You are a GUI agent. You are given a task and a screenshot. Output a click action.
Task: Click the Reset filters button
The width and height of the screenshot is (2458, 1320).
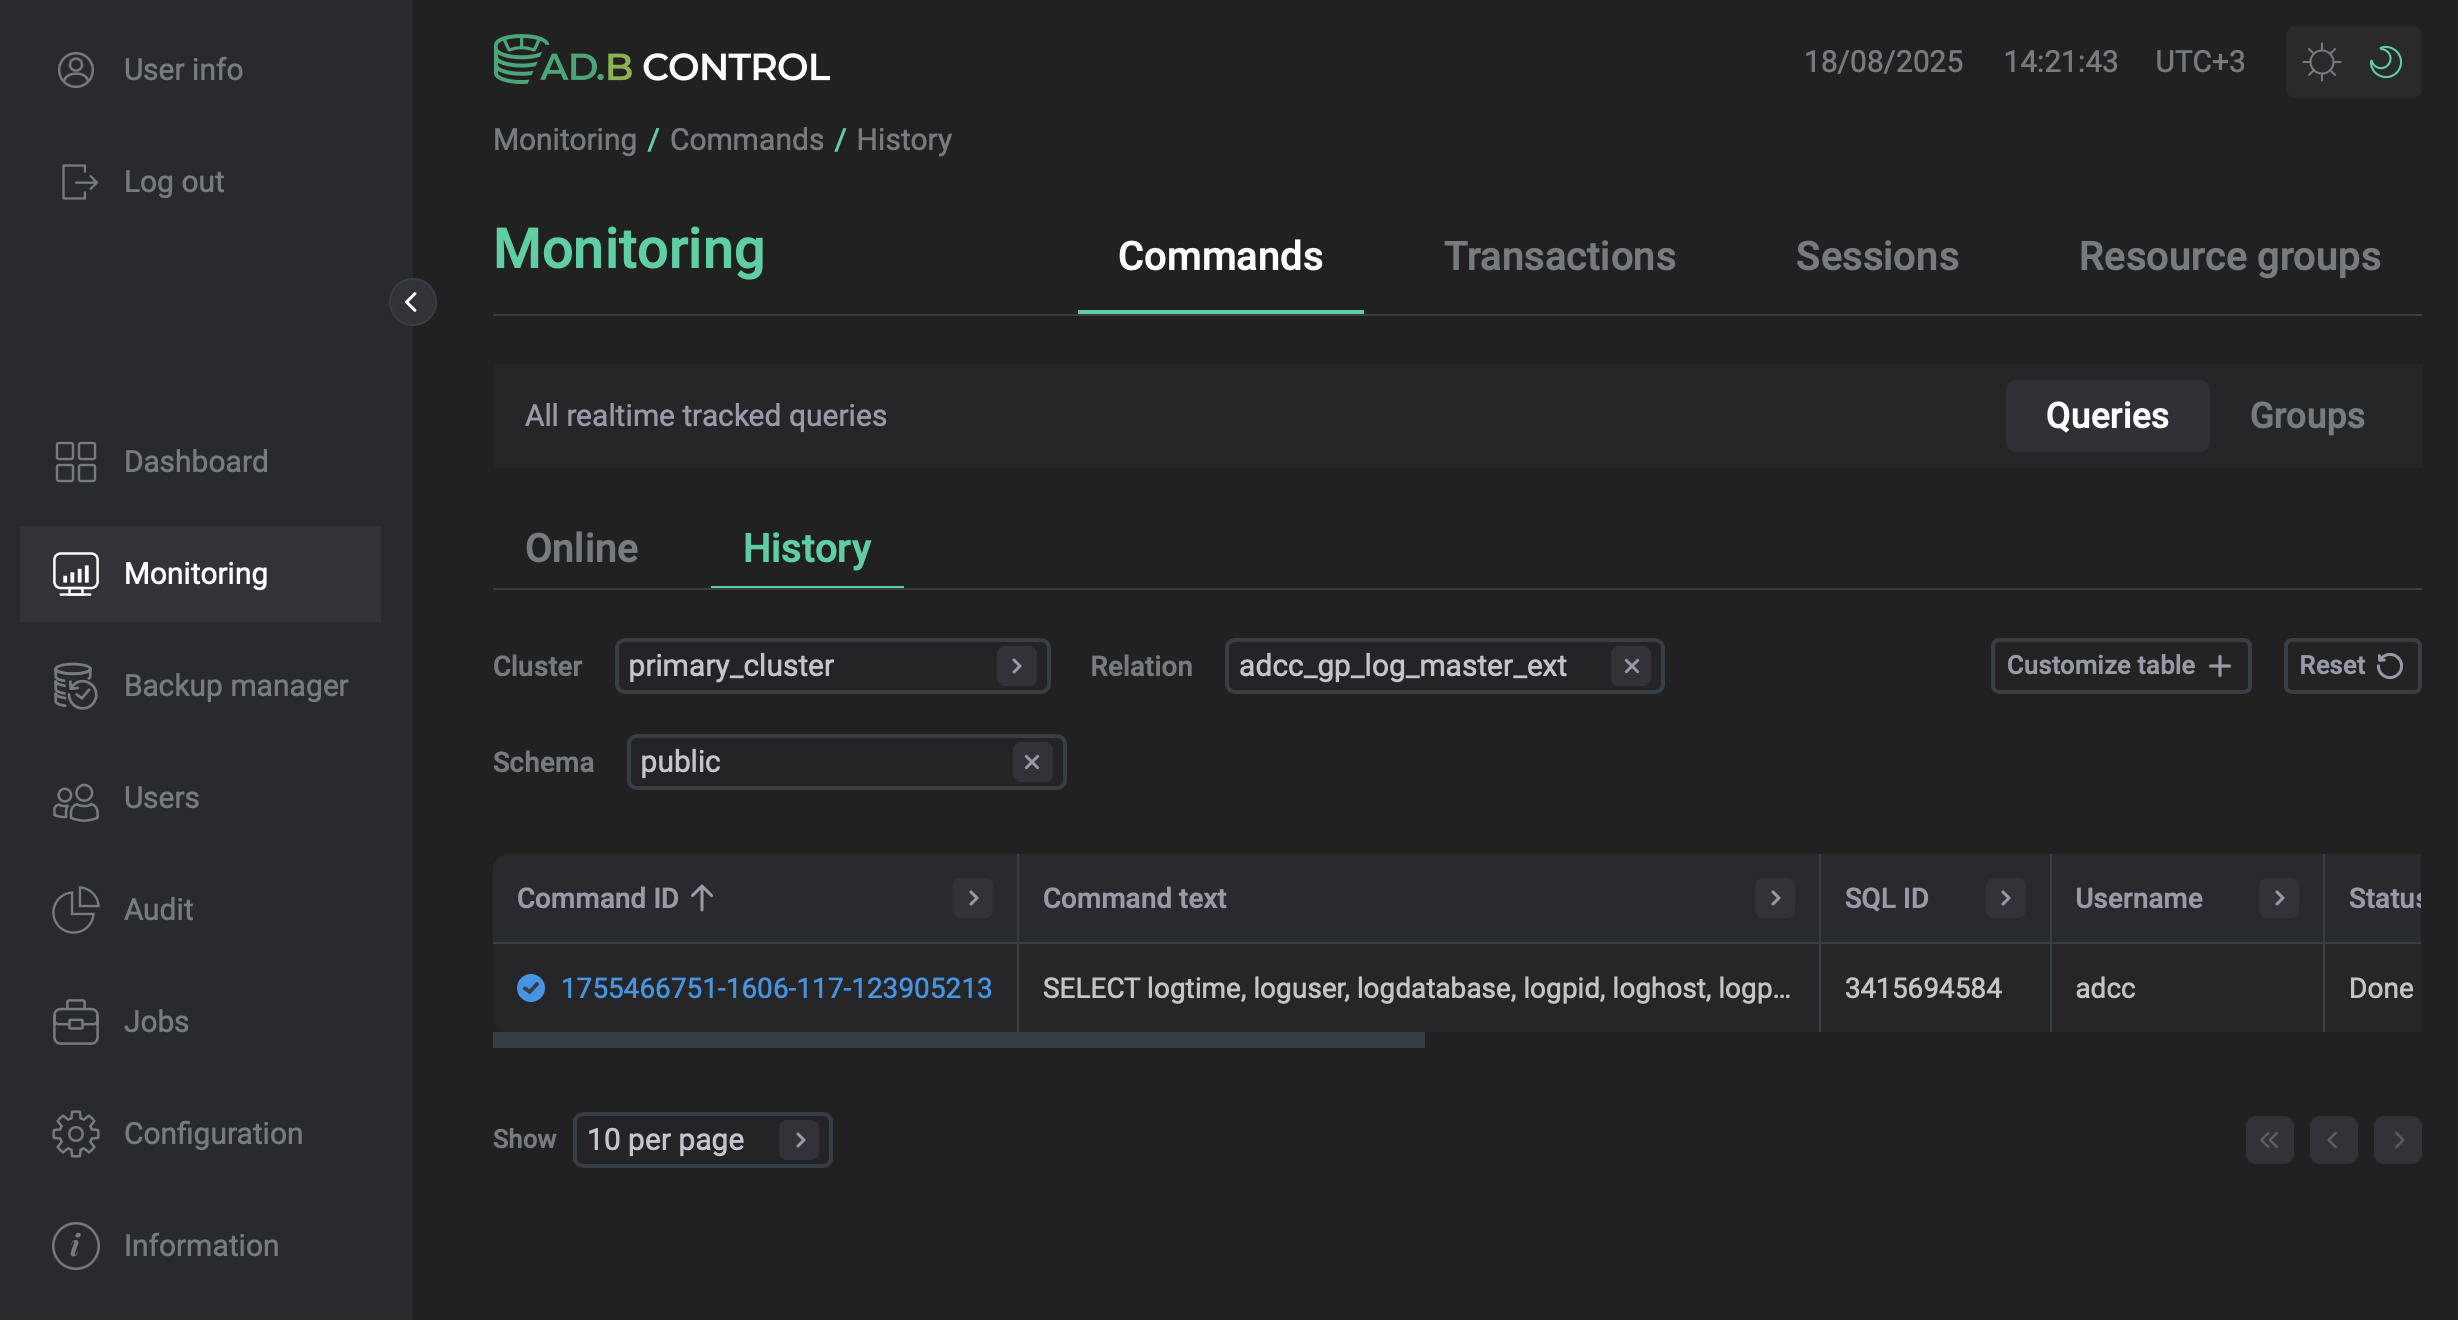(x=2350, y=665)
